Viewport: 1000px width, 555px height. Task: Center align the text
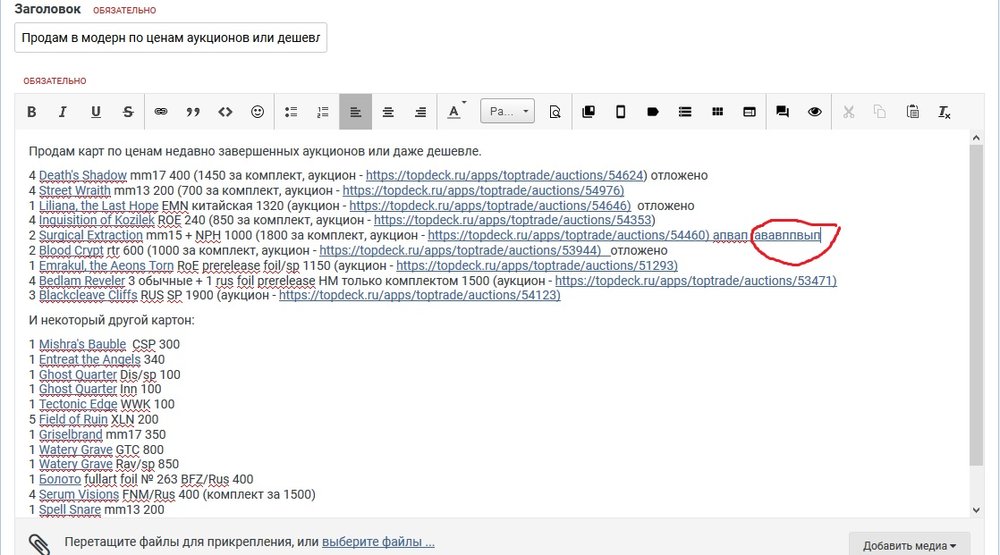(x=388, y=112)
